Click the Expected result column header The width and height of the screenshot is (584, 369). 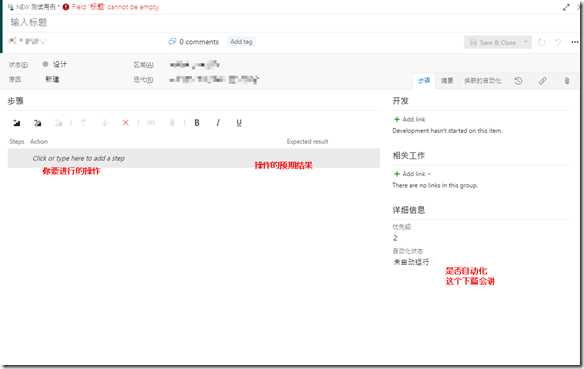click(x=308, y=141)
